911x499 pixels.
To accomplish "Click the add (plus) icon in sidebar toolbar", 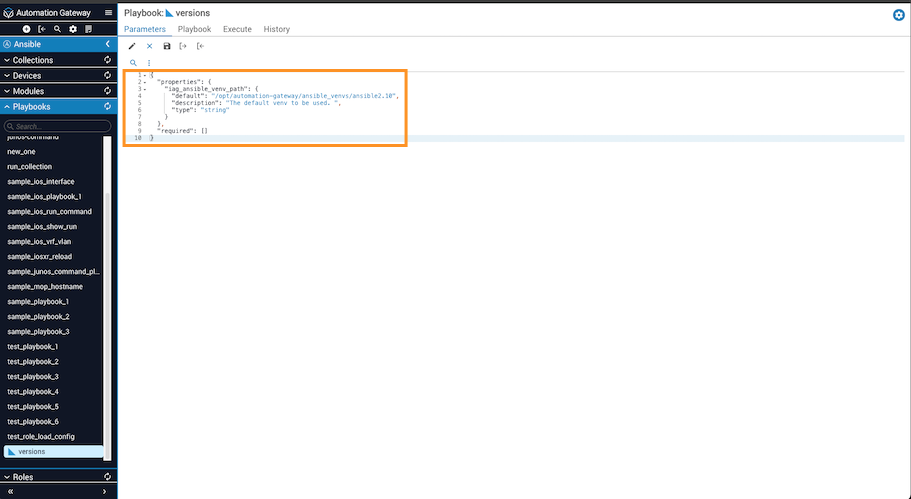I will pos(26,29).
